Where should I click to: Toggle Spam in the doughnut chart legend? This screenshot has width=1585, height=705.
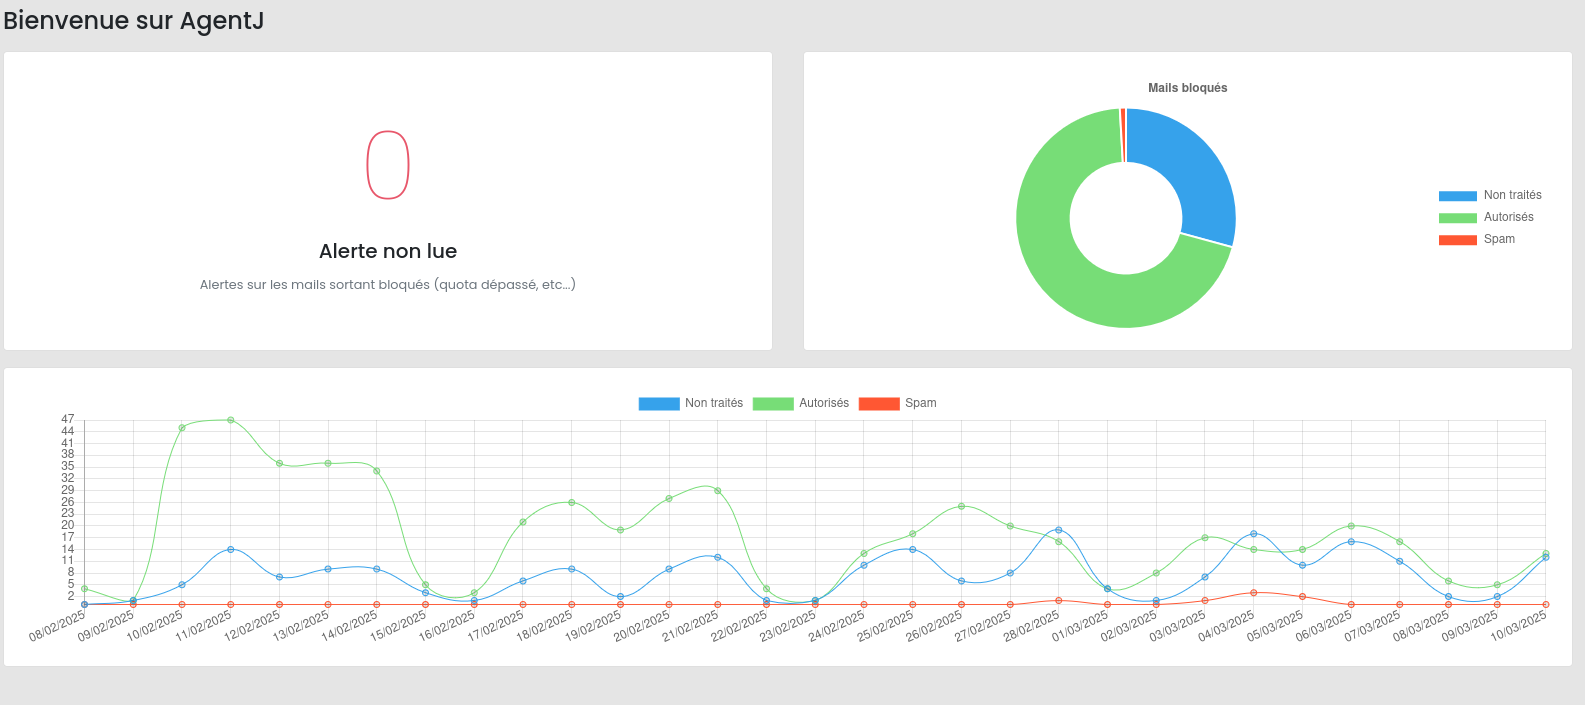(x=1477, y=239)
